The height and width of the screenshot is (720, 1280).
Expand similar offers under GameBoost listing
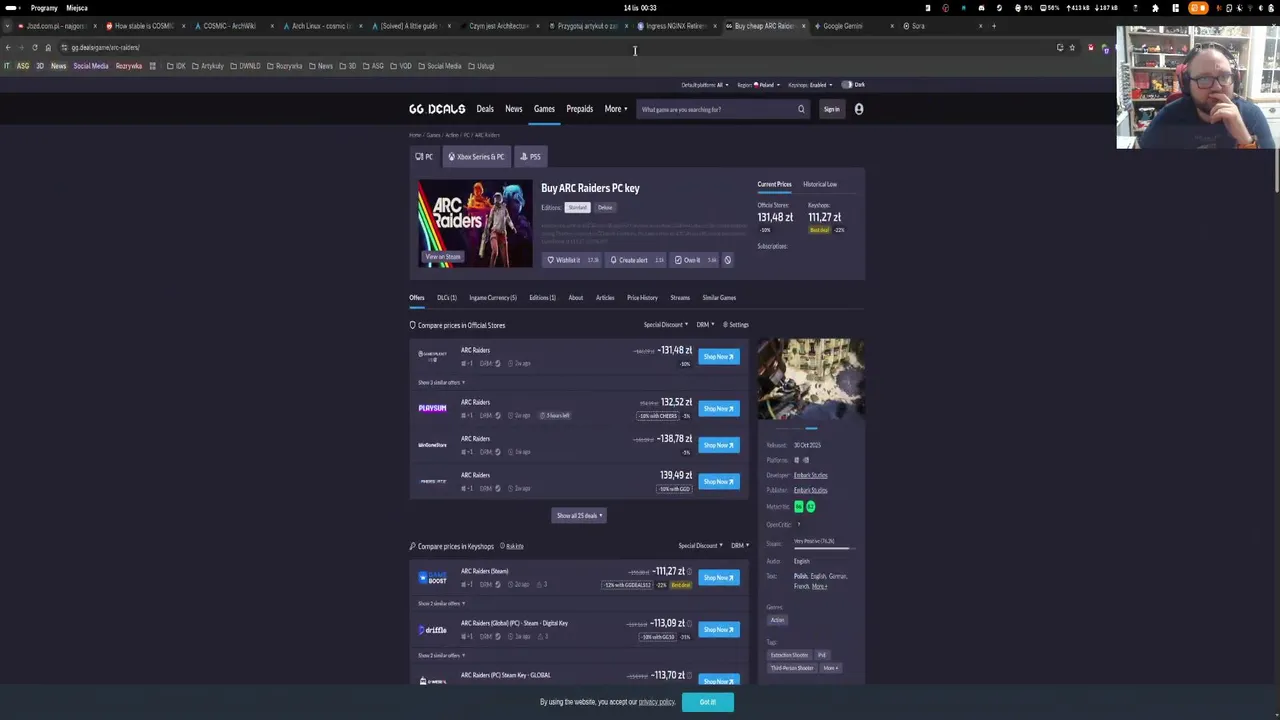[441, 604]
